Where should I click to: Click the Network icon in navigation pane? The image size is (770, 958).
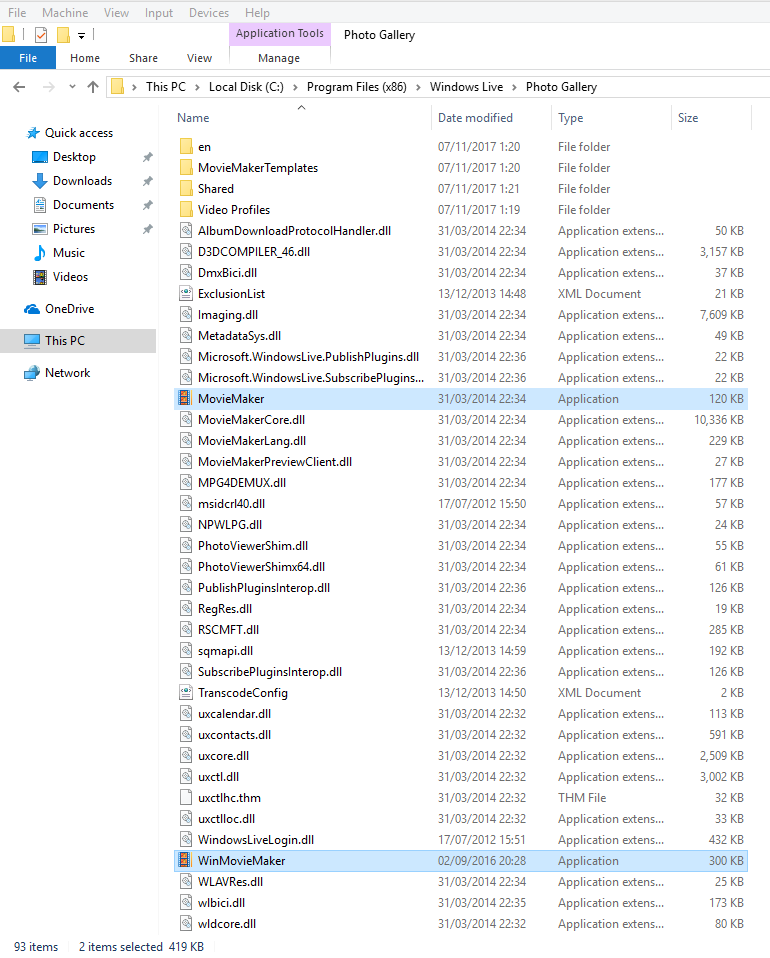32,373
